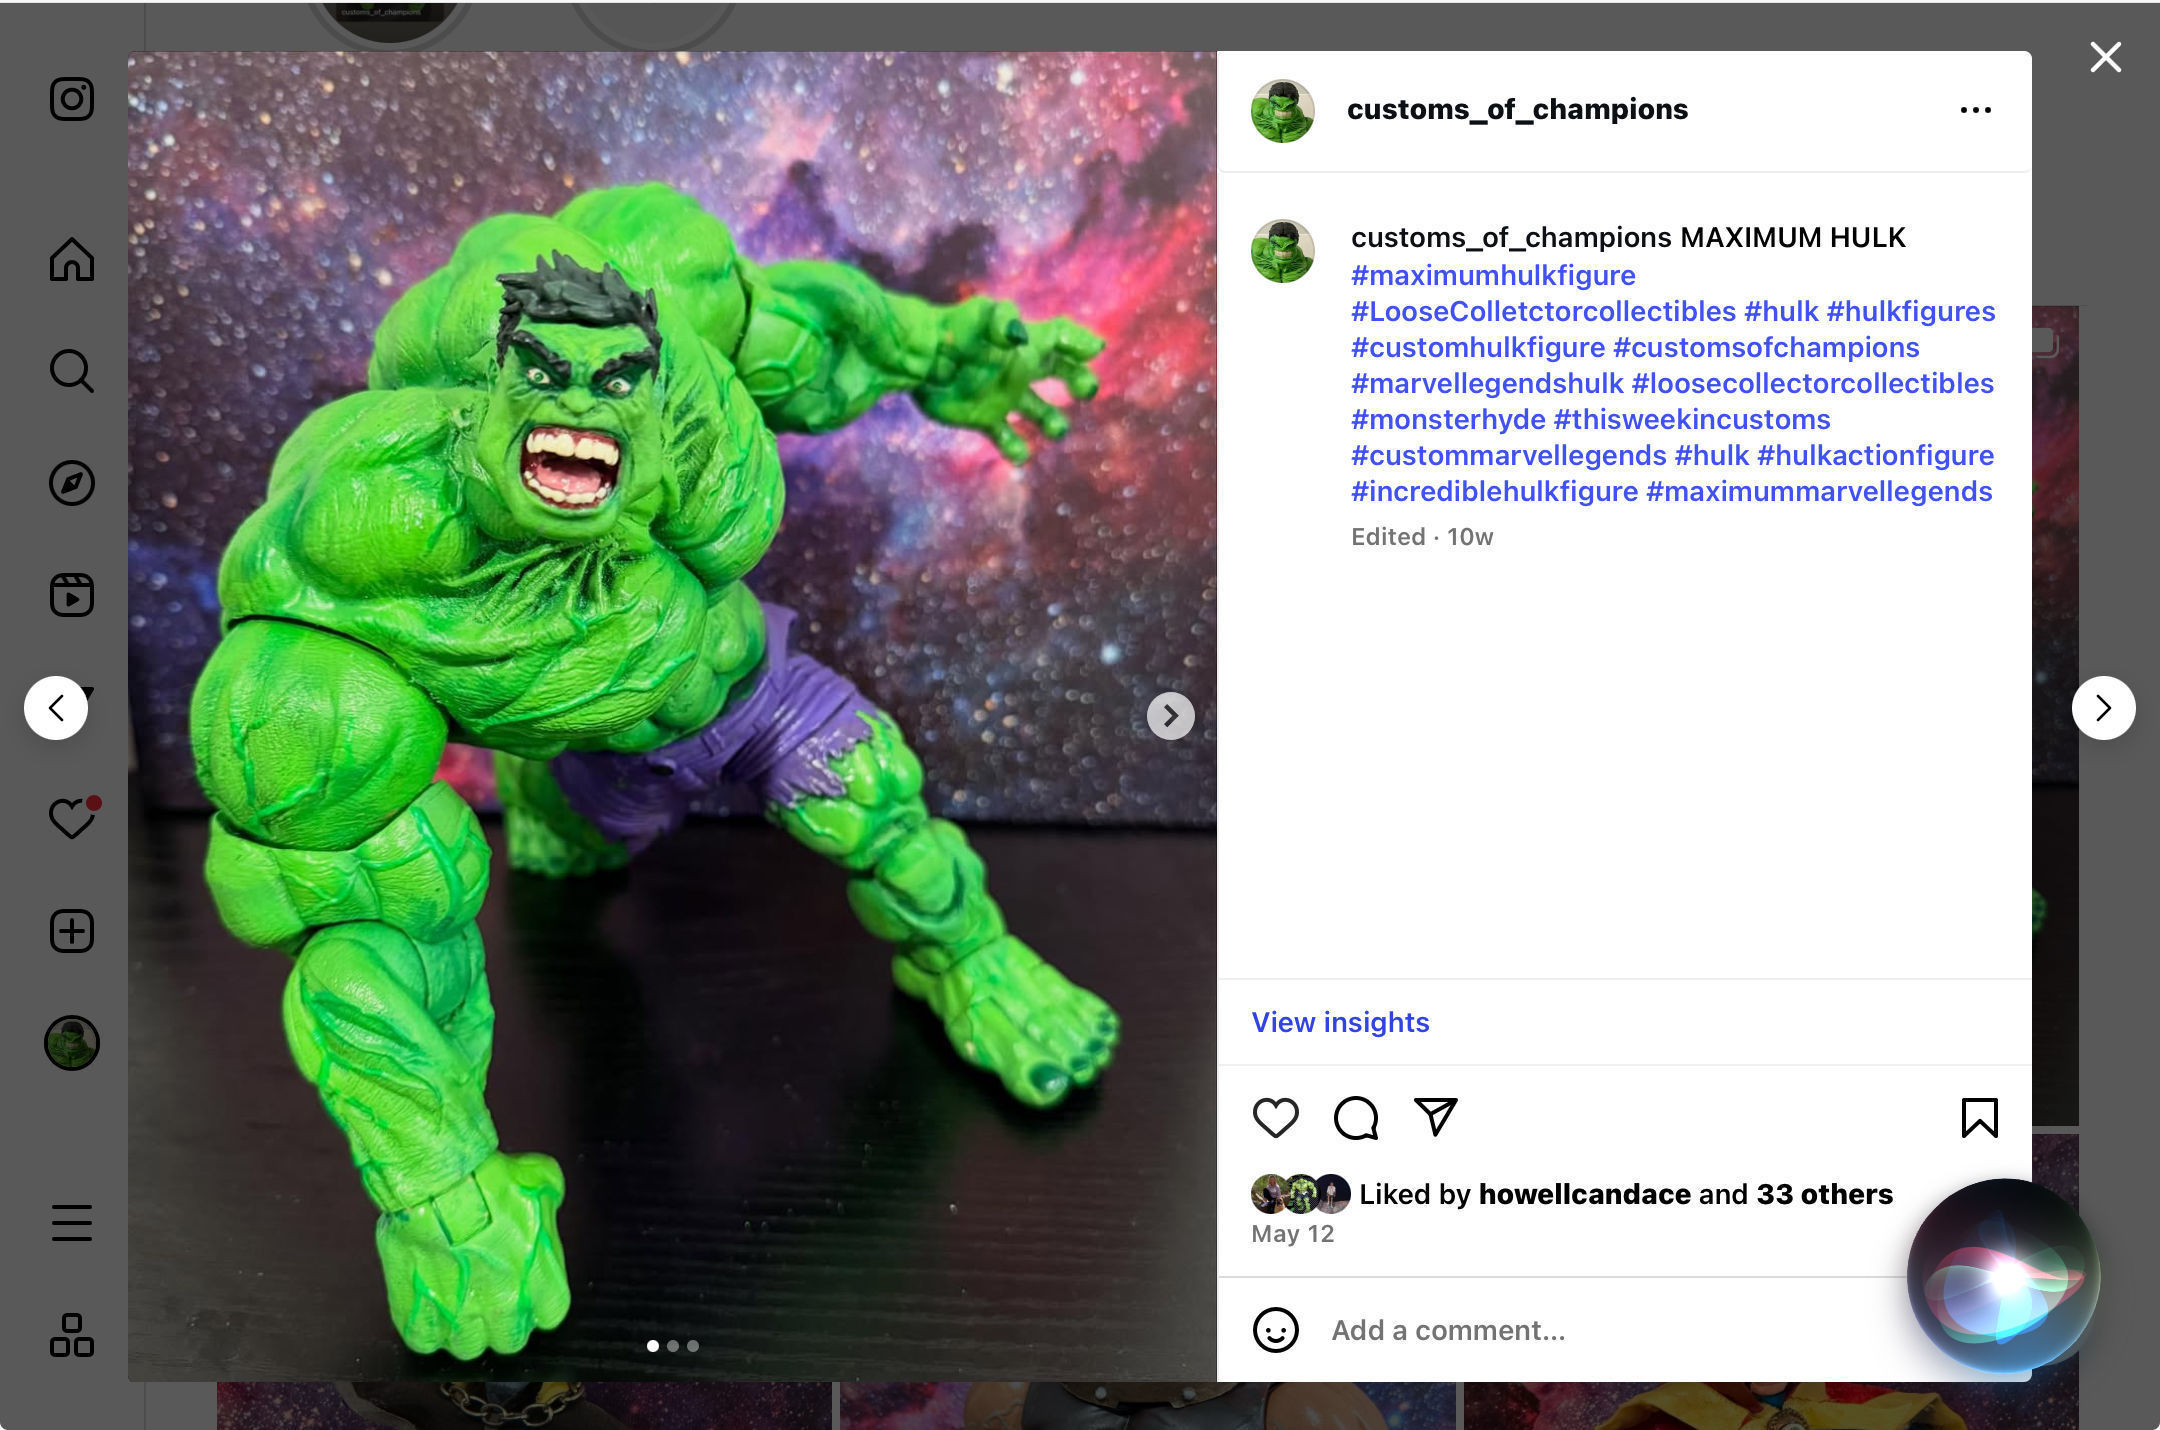Click the Instagram logo icon
Viewport: 2160px width, 1430px height.
[72, 99]
